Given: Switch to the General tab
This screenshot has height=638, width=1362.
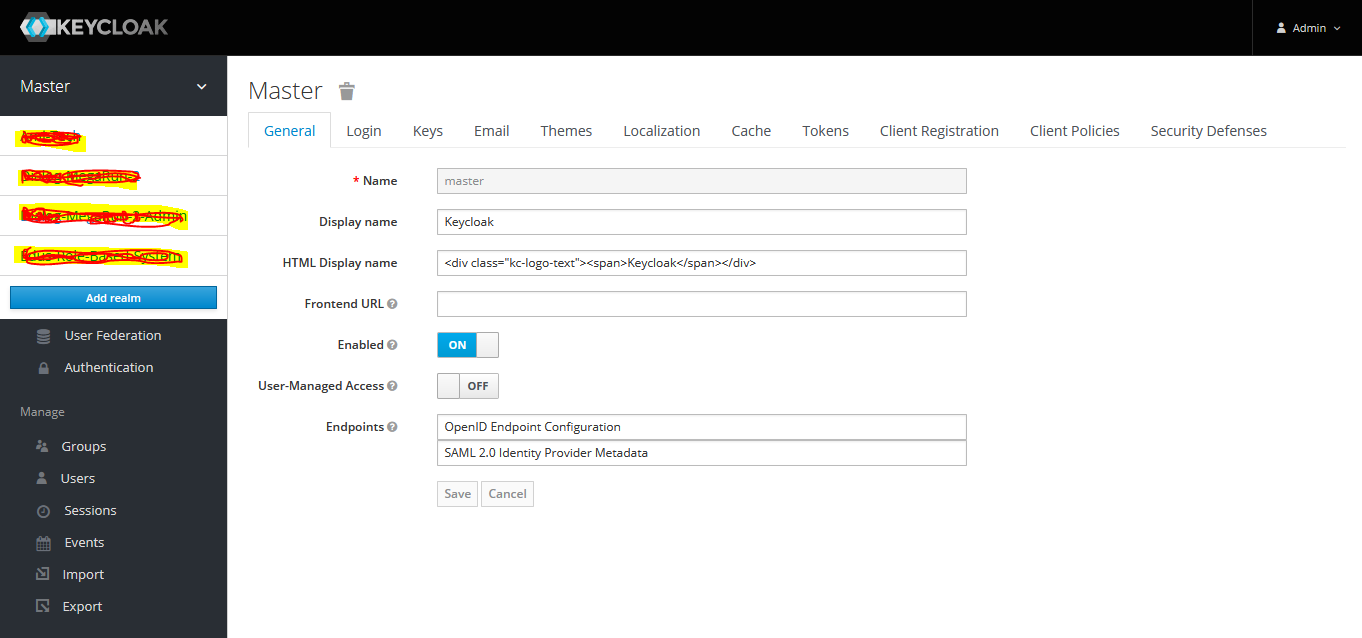Looking at the screenshot, I should click(x=289, y=130).
